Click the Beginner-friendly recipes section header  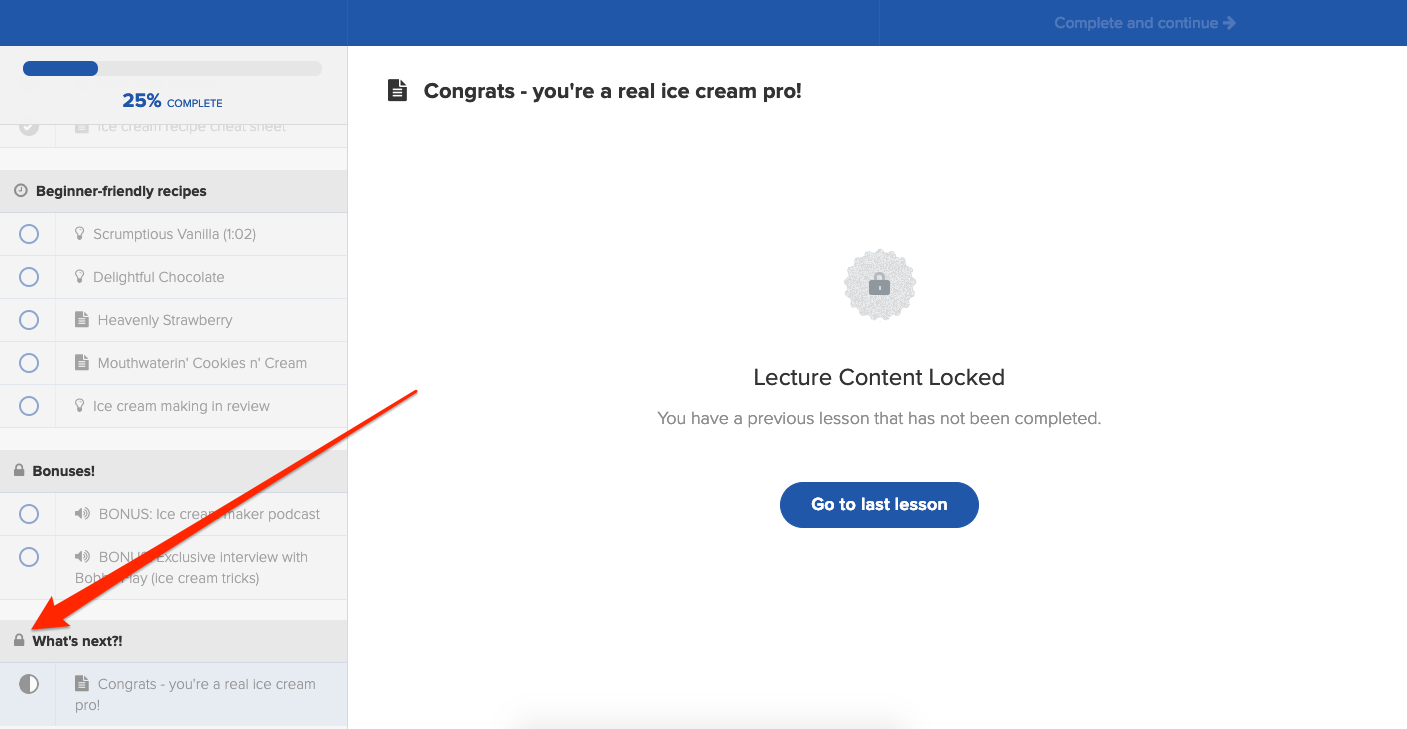pos(173,191)
